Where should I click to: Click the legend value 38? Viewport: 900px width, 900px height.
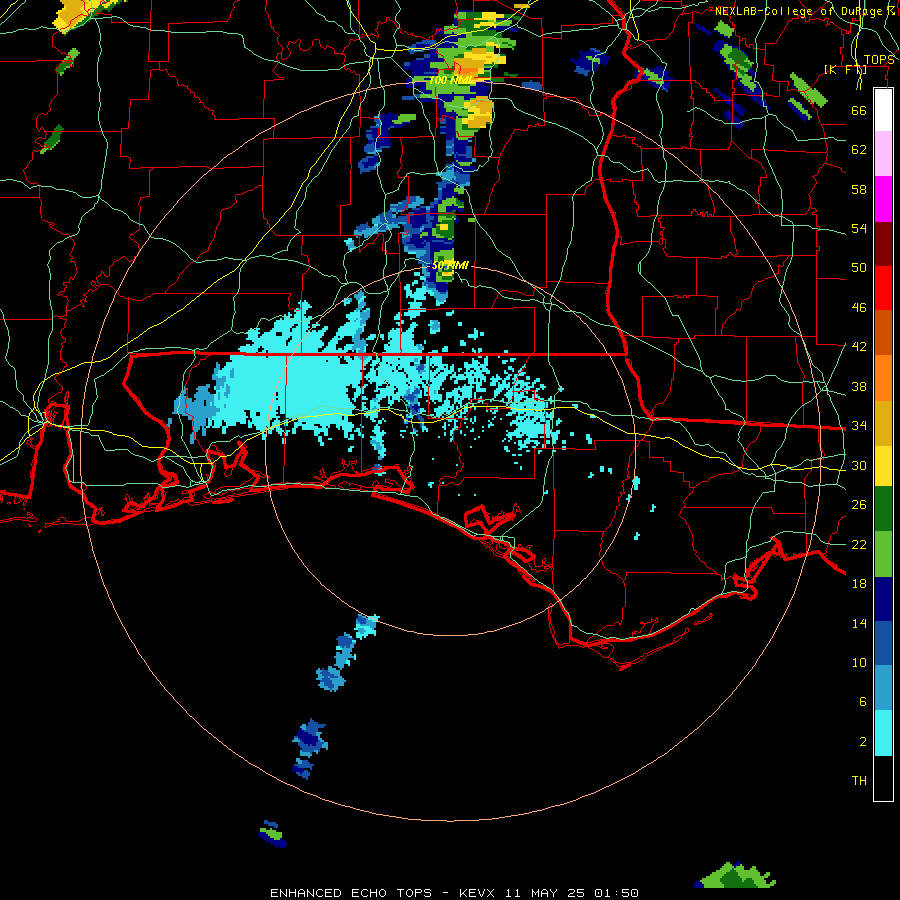click(x=859, y=386)
